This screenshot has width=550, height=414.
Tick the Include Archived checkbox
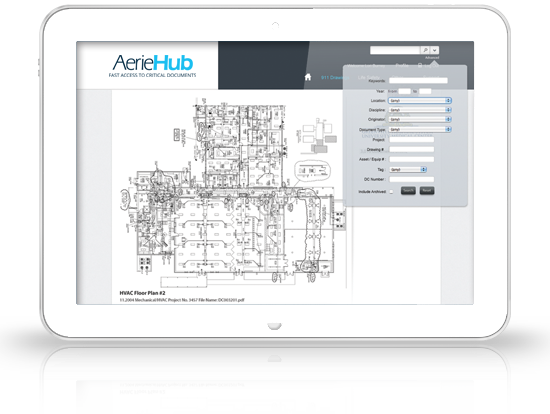(x=391, y=192)
